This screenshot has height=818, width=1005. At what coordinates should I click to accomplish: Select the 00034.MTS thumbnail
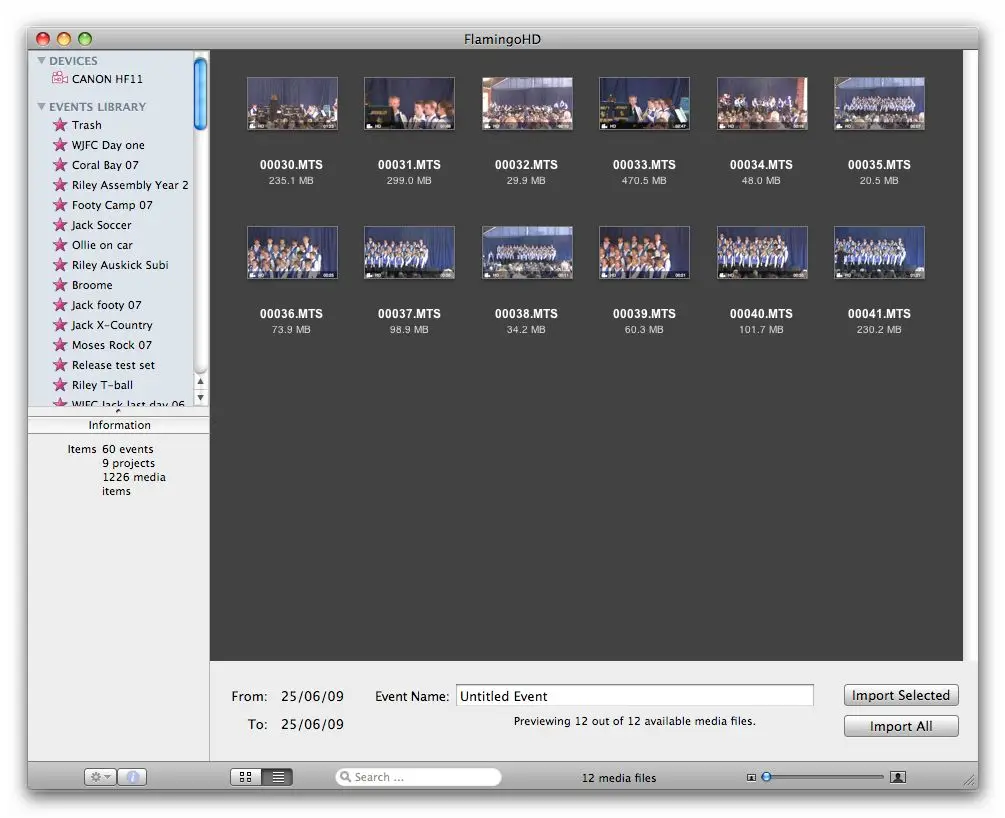pyautogui.click(x=762, y=103)
